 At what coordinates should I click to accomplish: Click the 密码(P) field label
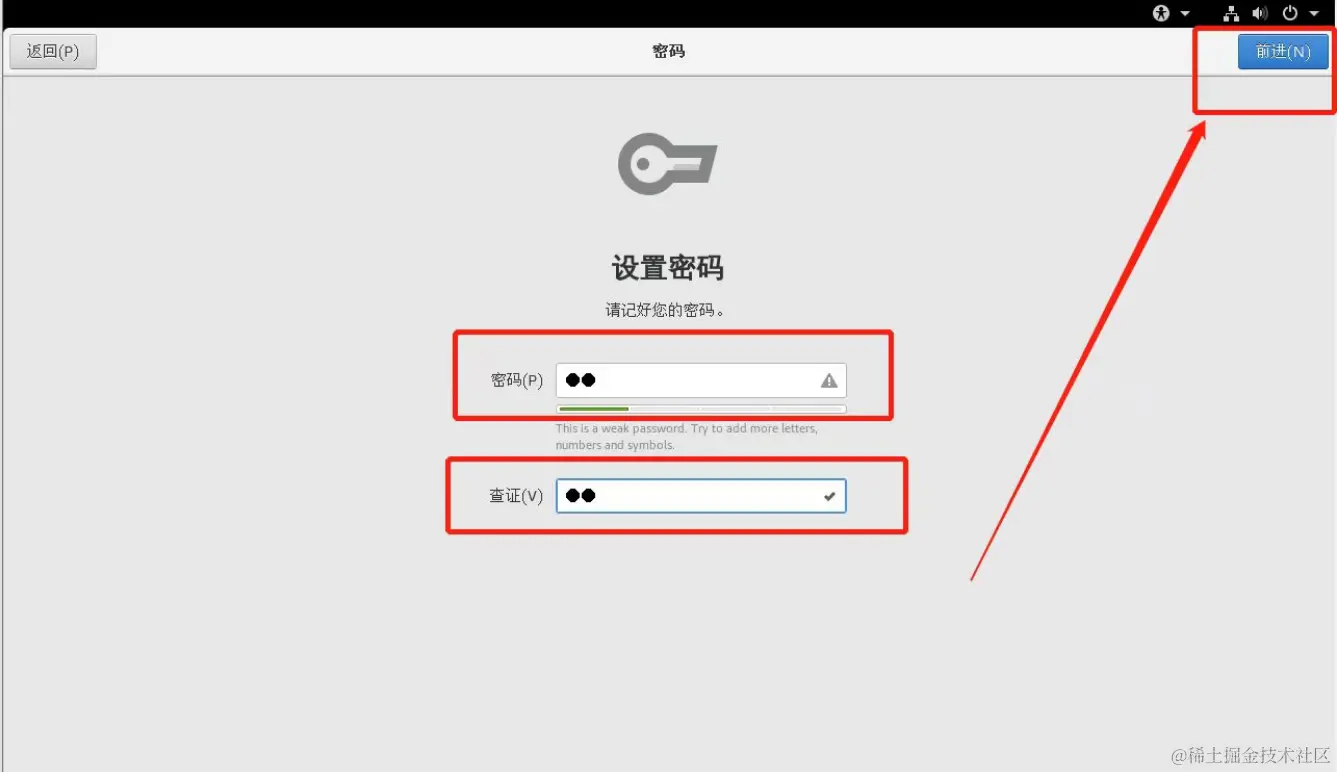(x=517, y=381)
